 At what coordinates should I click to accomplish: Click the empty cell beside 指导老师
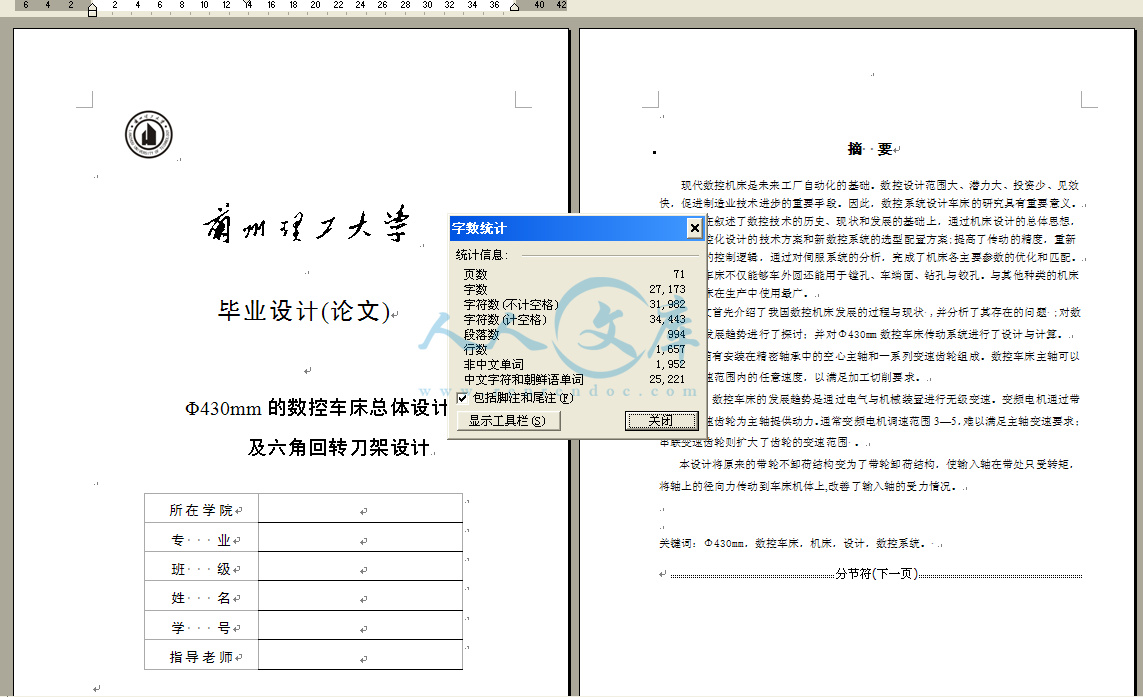pyautogui.click(x=360, y=655)
